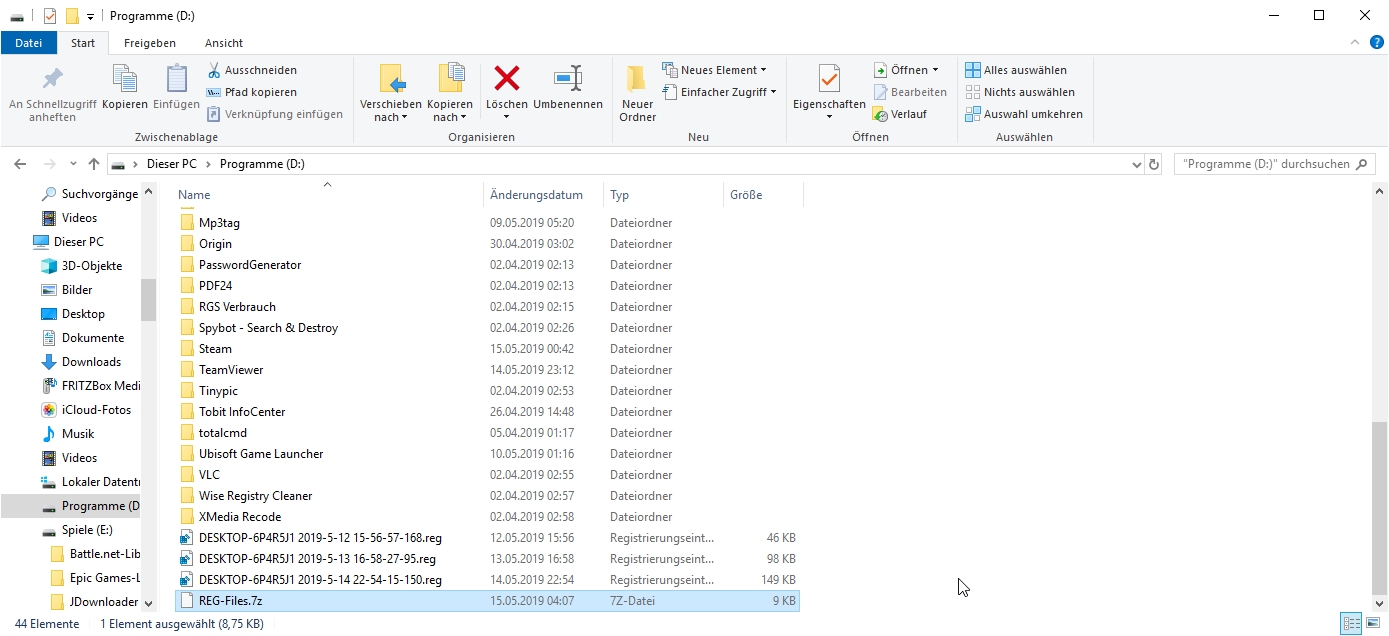Click Bearbeiten in the ribbon
This screenshot has height=636, width=1389.
[x=910, y=92]
